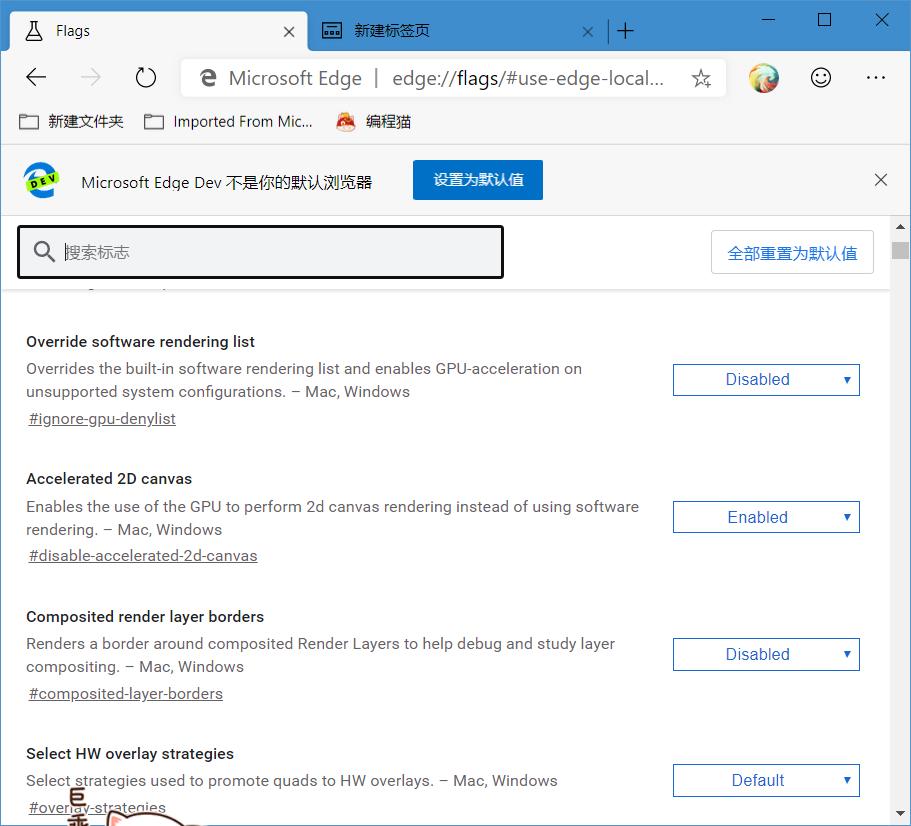Screen dimensions: 911x826
Task: Open the user profile avatar
Action: [x=763, y=77]
